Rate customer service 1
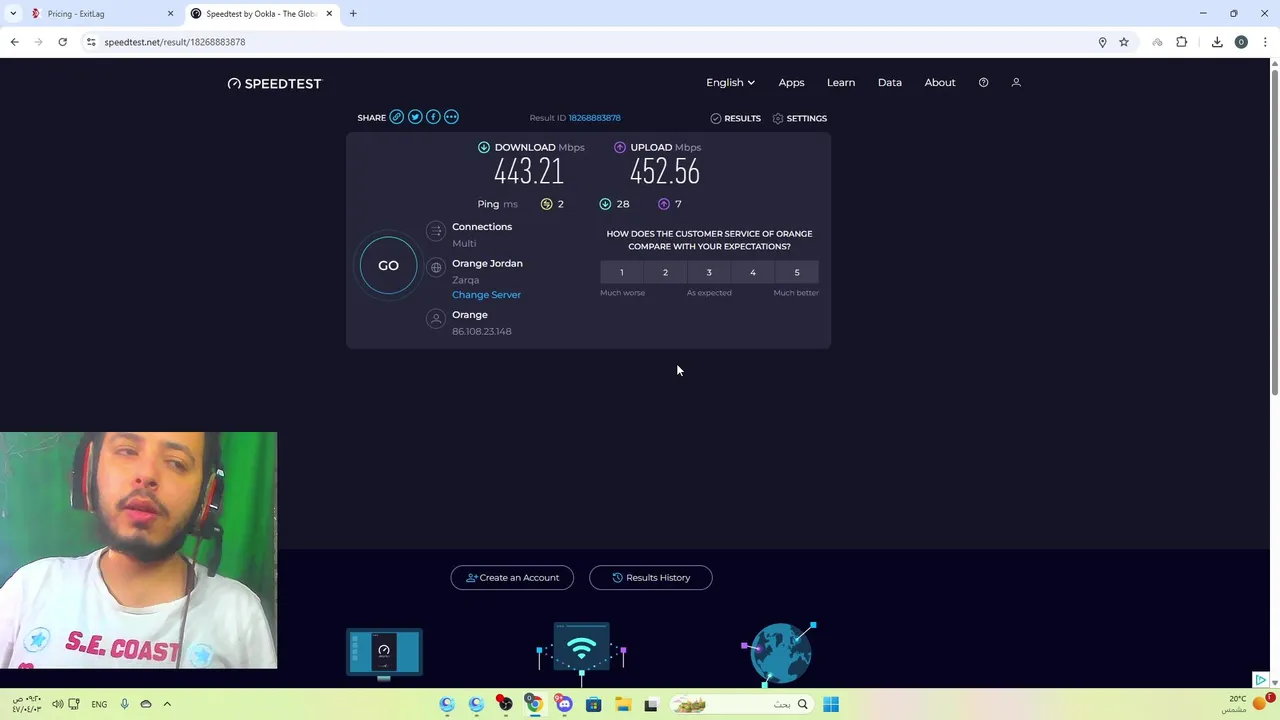The width and height of the screenshot is (1280, 720). (x=621, y=272)
